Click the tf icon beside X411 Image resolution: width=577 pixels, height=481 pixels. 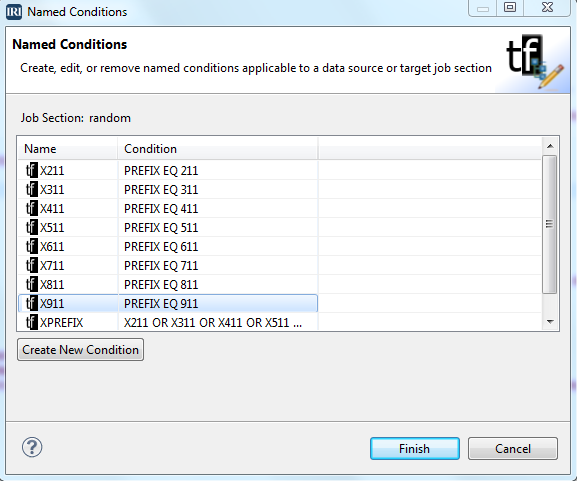pos(32,209)
